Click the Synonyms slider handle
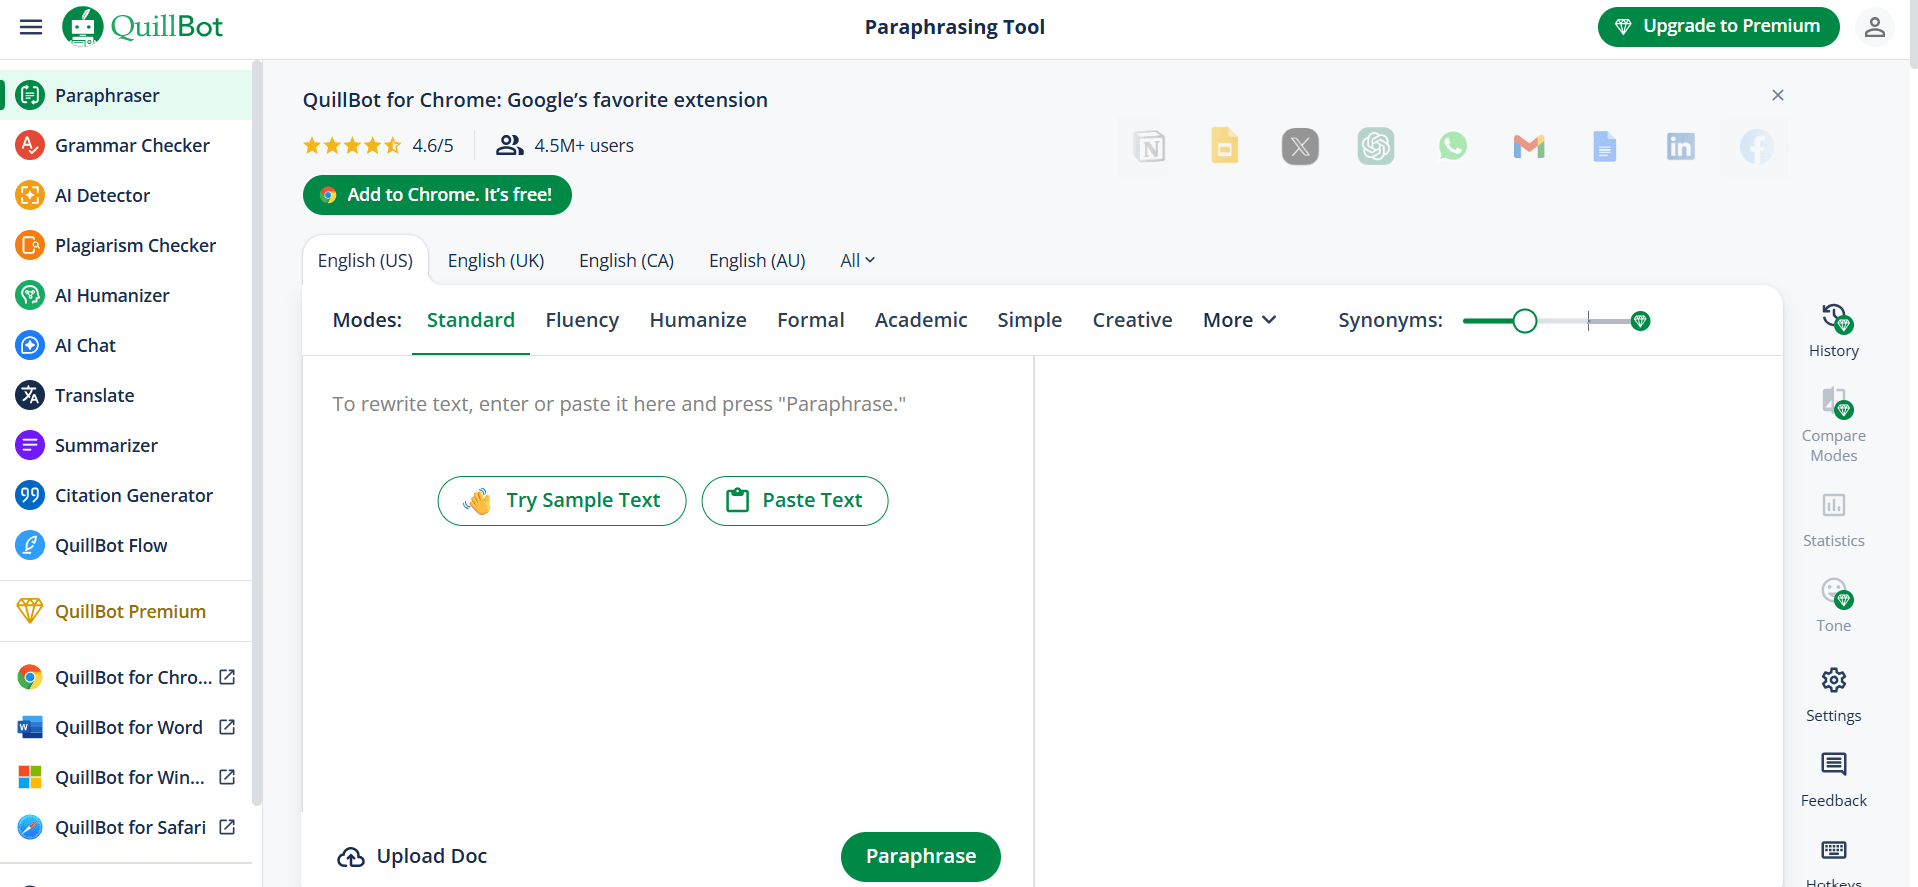The image size is (1918, 887). pyautogui.click(x=1524, y=321)
